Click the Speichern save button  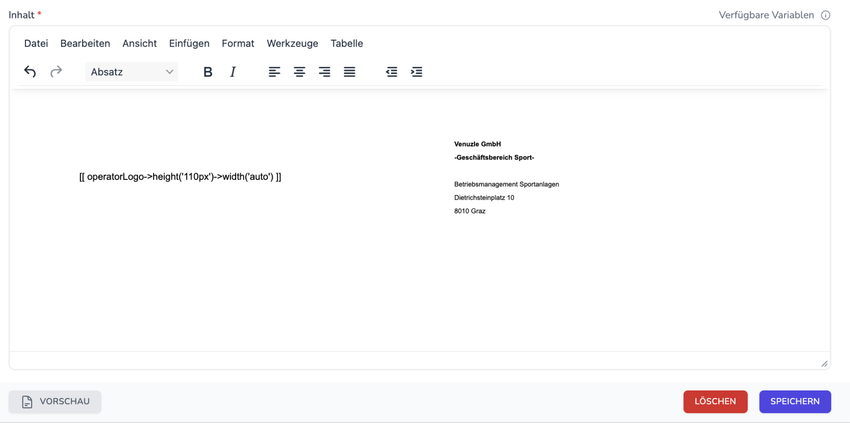[795, 402]
